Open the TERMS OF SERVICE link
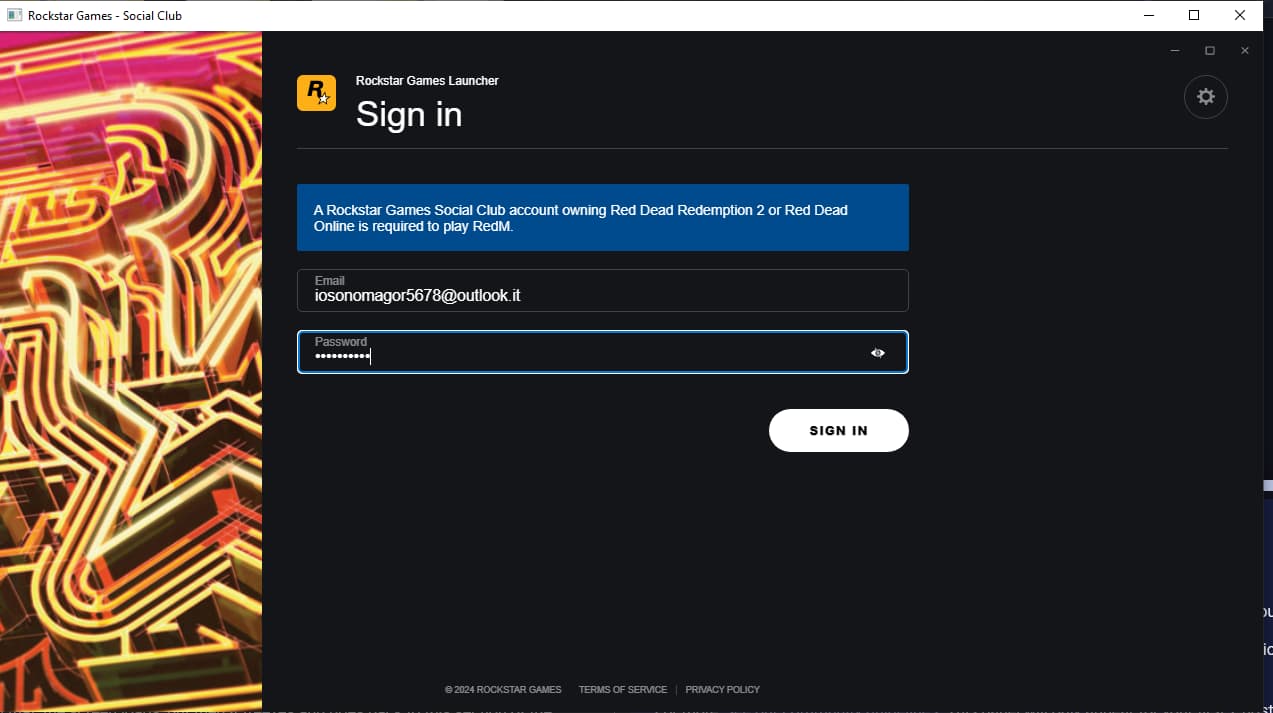 tap(622, 689)
